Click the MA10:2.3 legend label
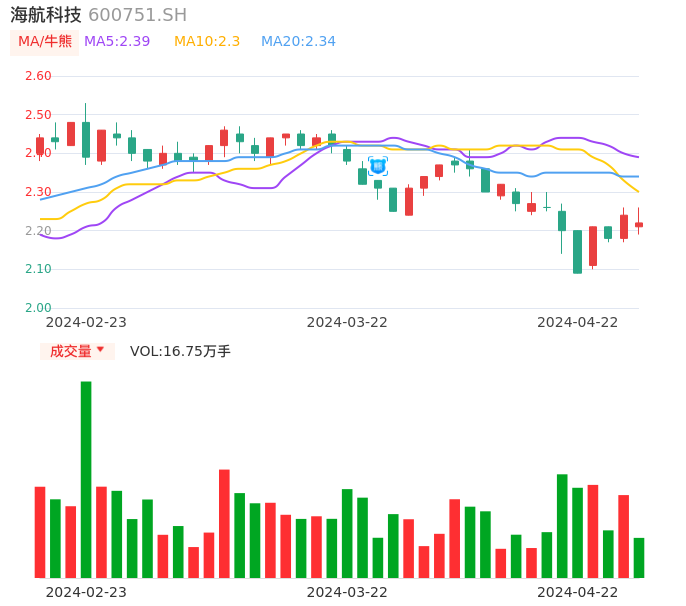 pyautogui.click(x=207, y=42)
